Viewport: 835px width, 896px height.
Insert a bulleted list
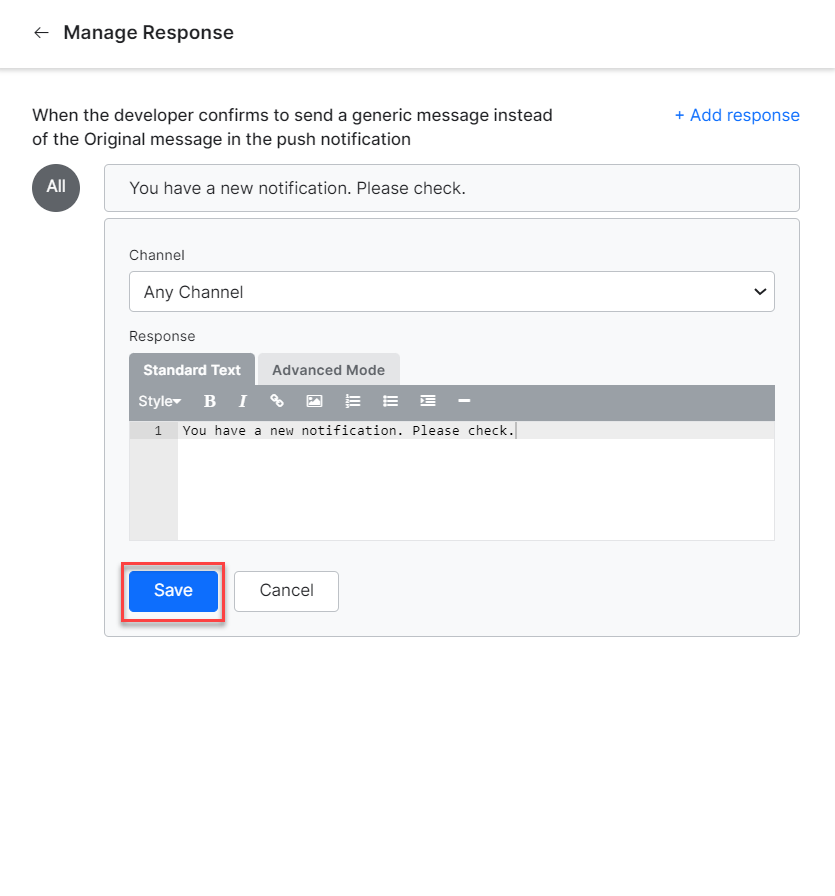click(x=390, y=401)
